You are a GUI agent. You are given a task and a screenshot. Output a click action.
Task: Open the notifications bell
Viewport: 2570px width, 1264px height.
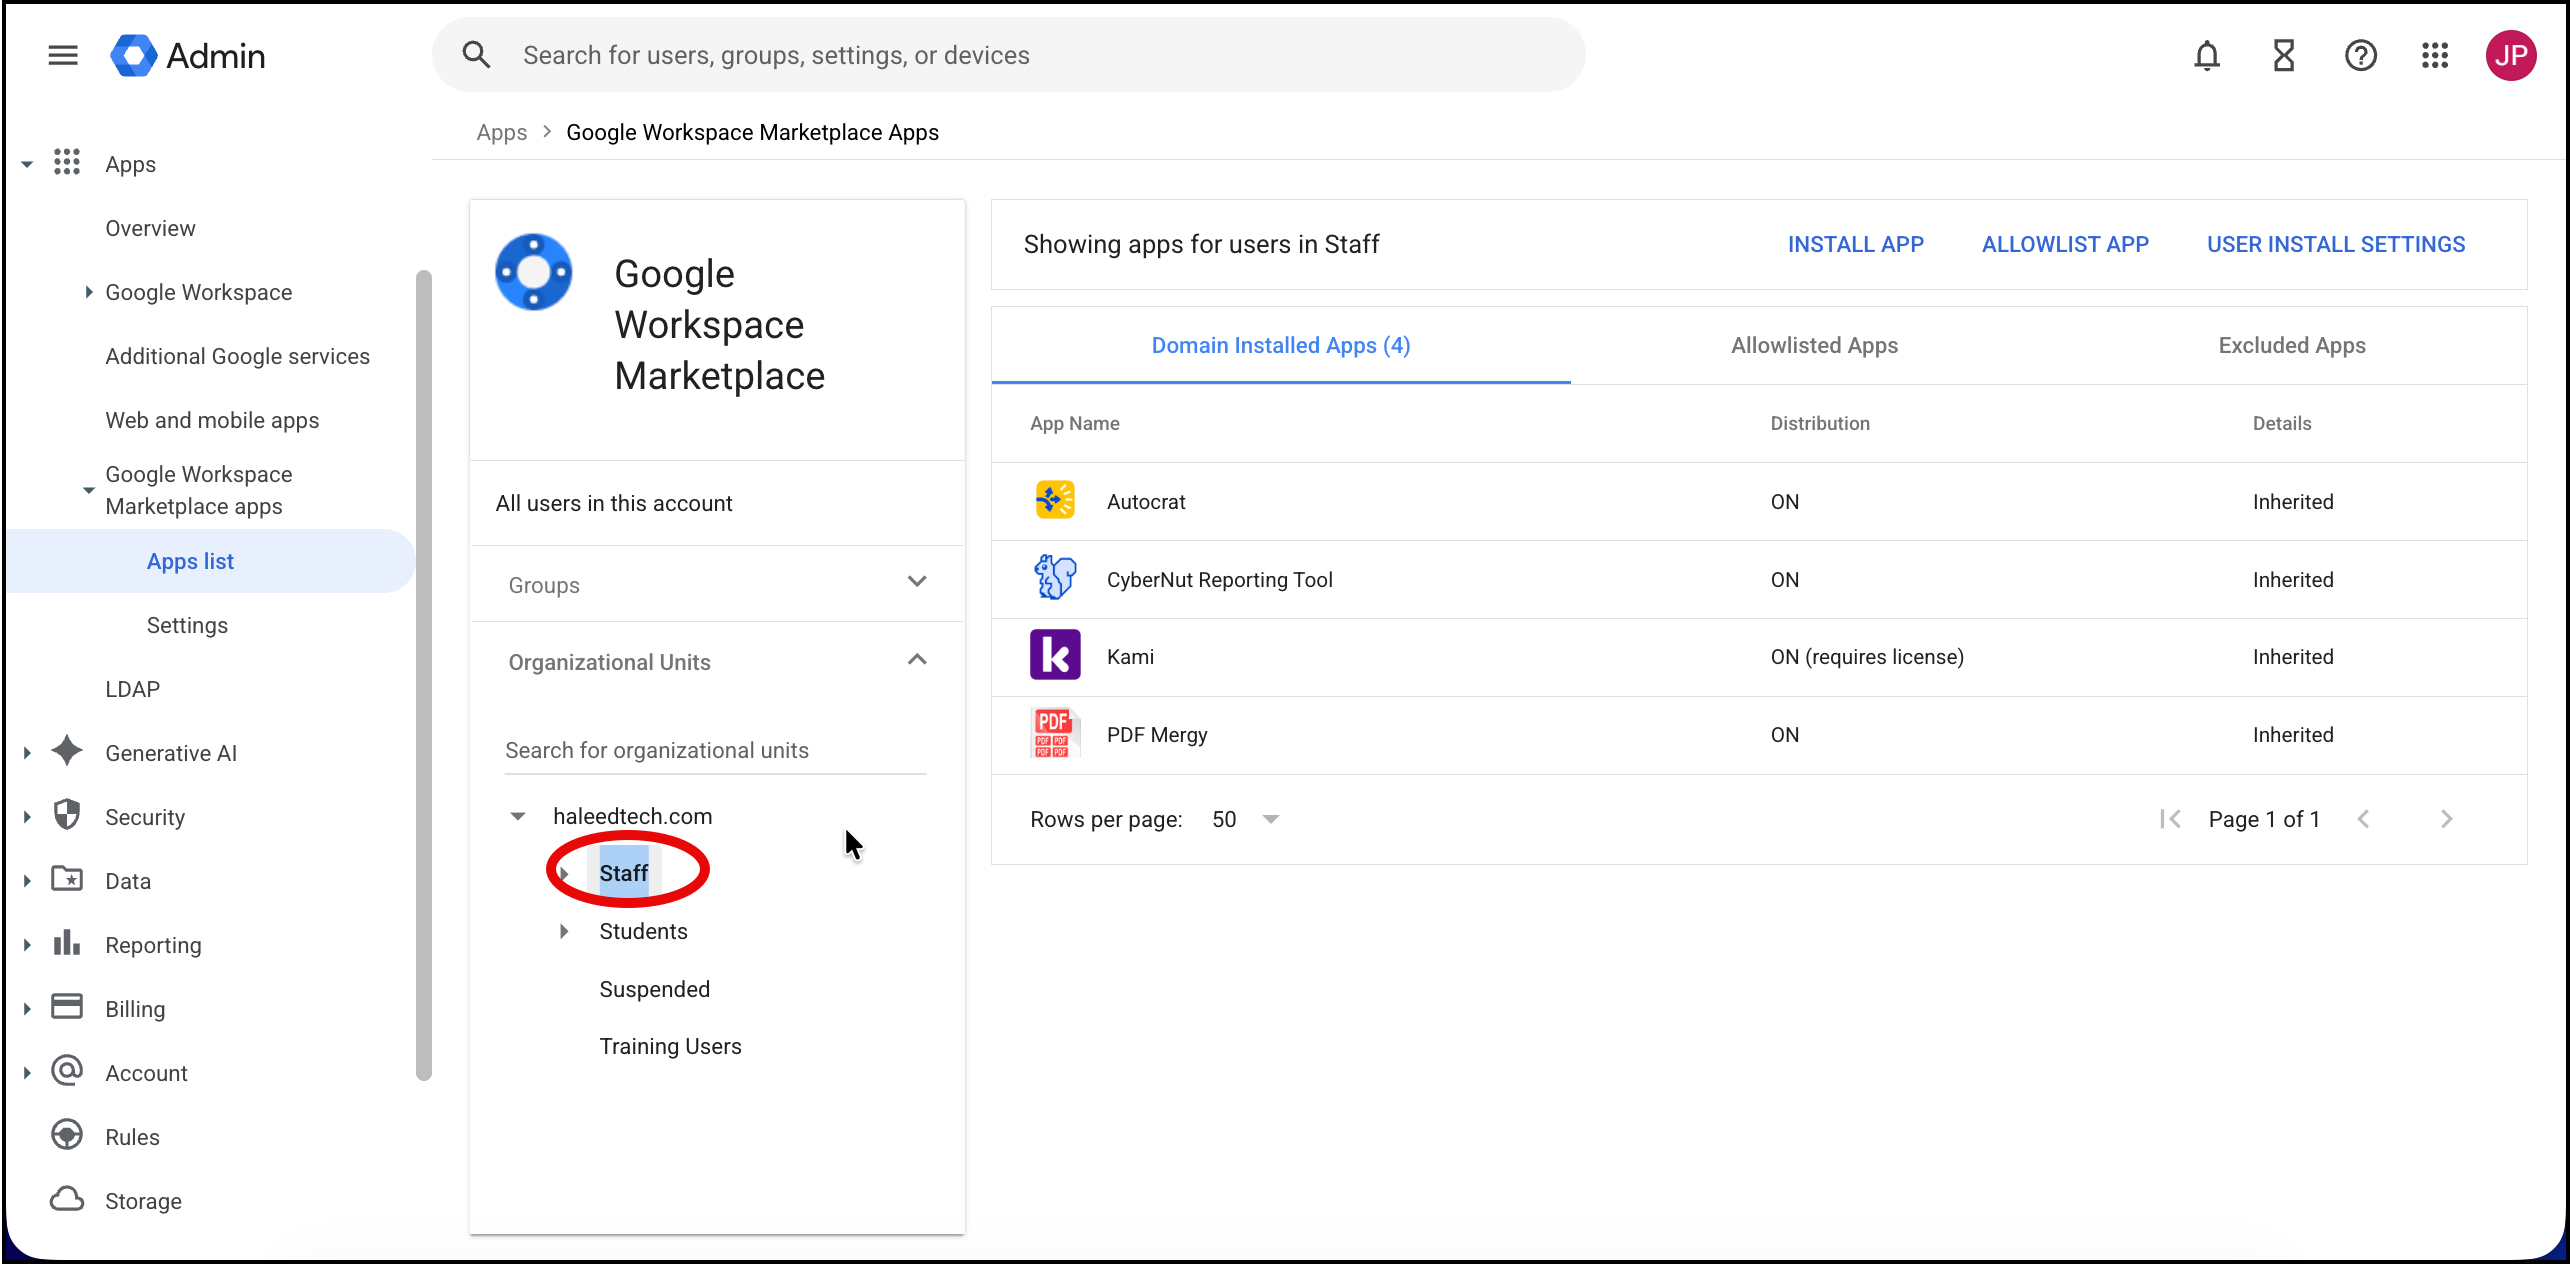click(2207, 55)
